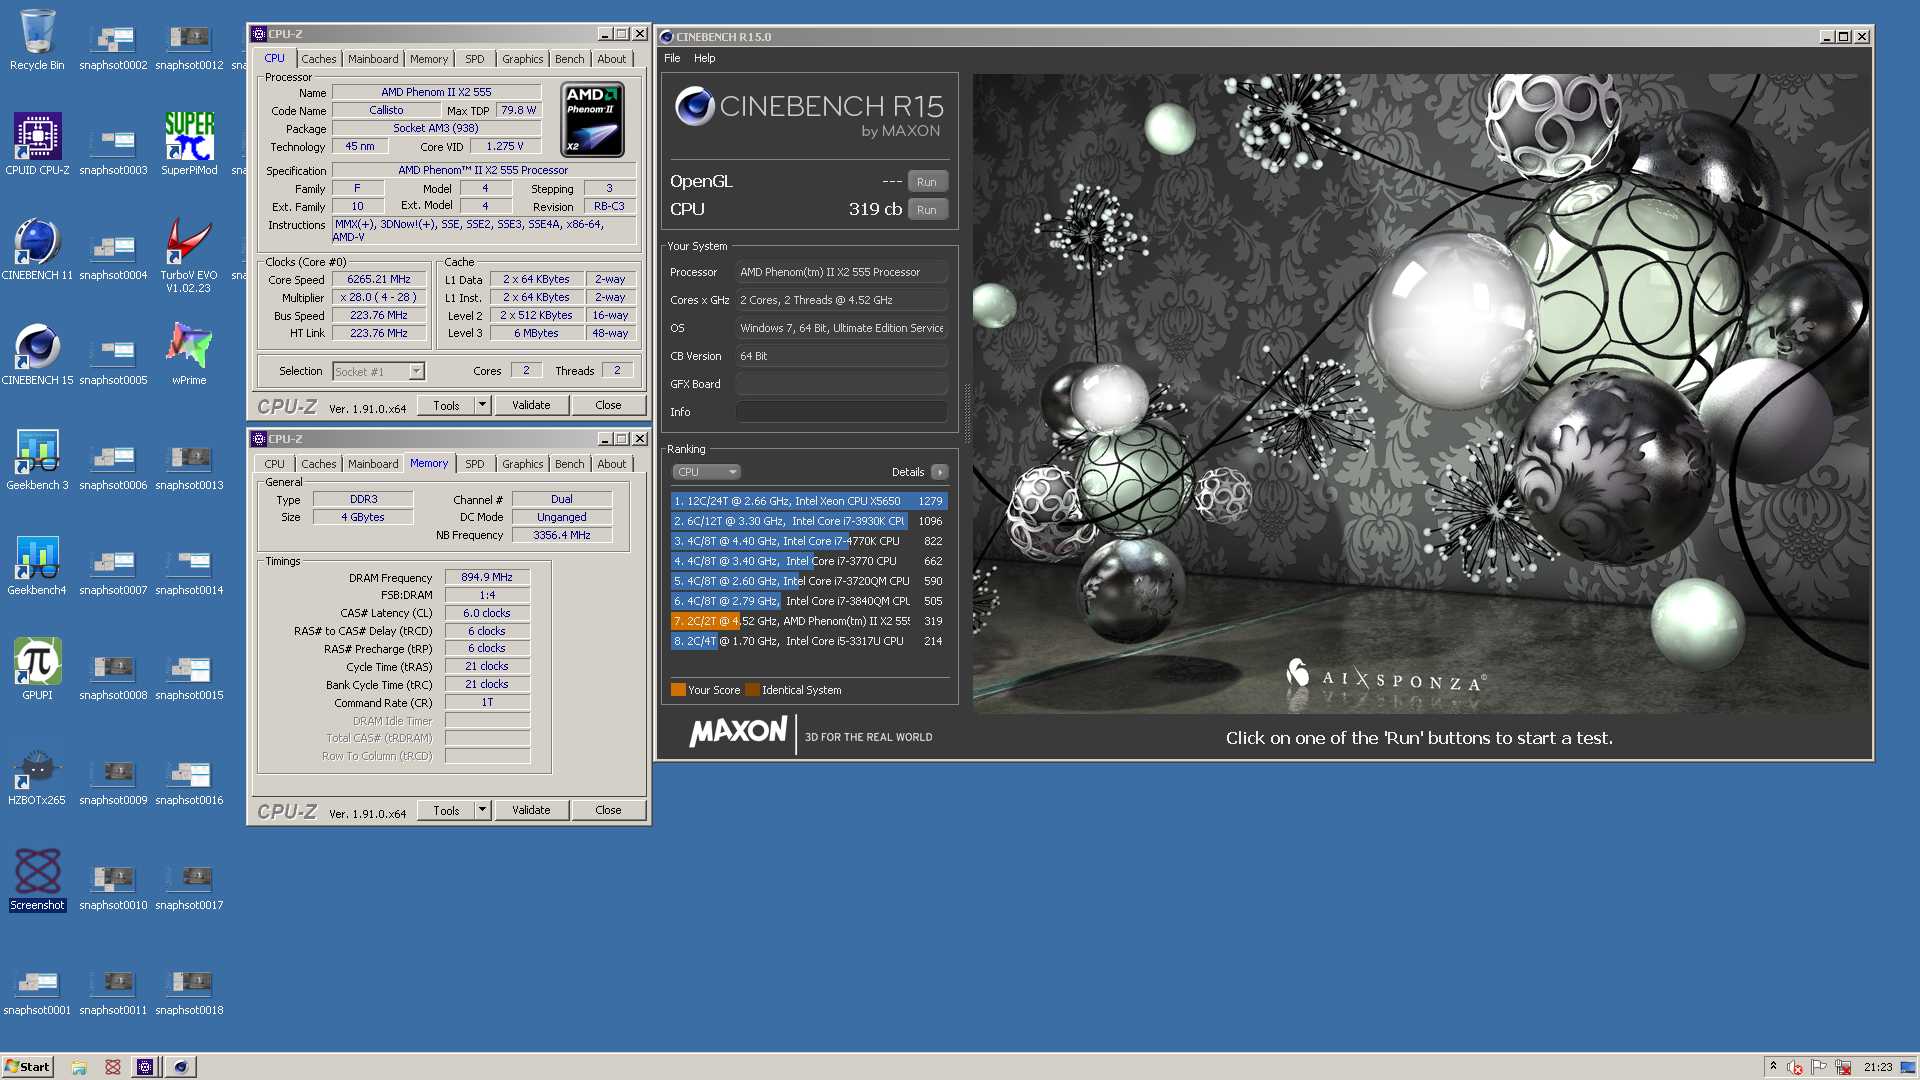Click Validate in lower CPU-Z window
The height and width of the screenshot is (1080, 1920).
click(x=531, y=810)
